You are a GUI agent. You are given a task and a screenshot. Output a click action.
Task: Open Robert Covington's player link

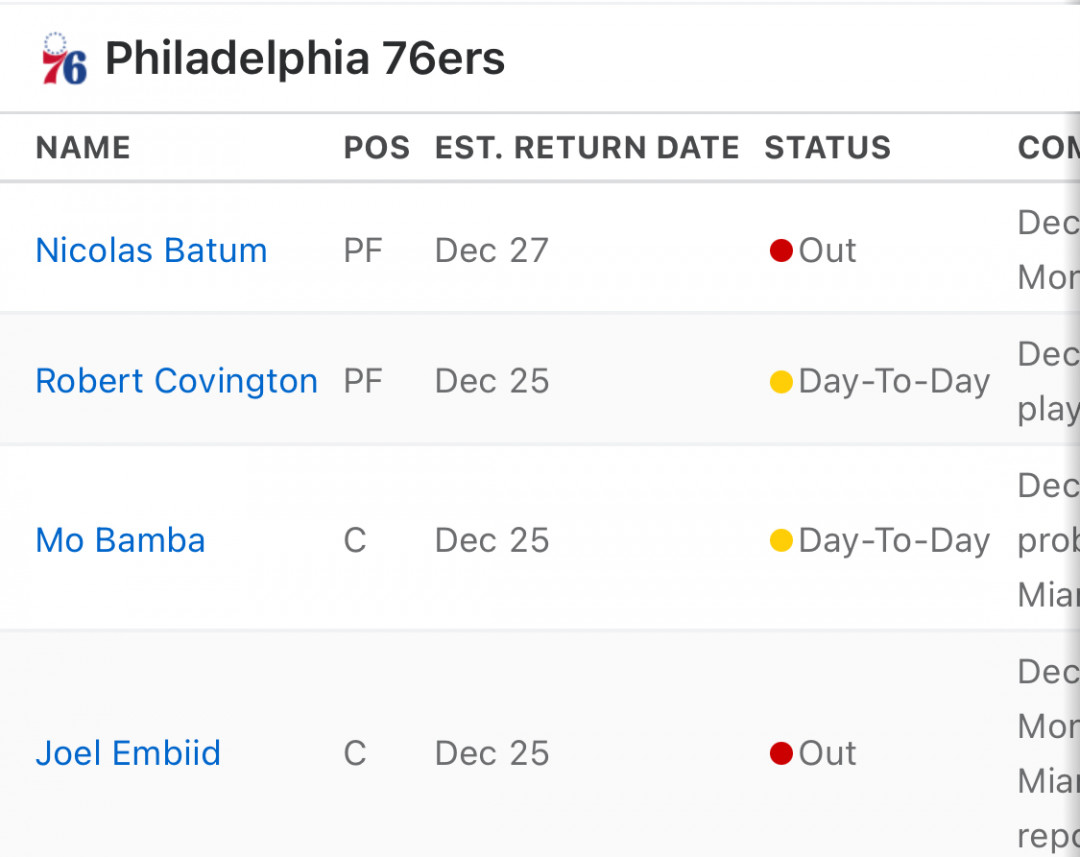[176, 381]
